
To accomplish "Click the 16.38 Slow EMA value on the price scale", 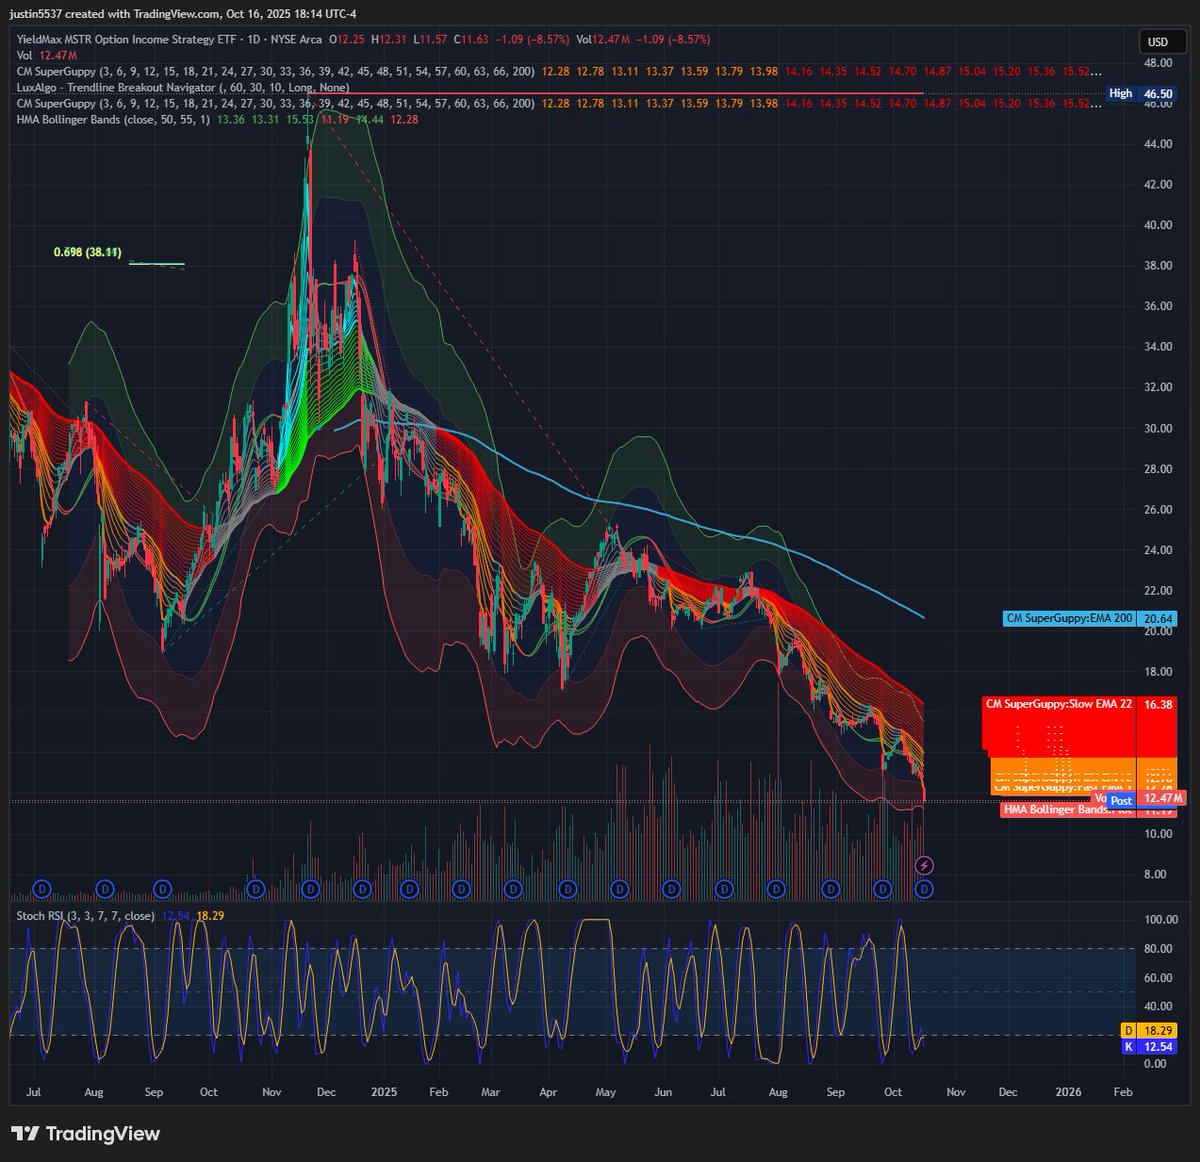I will click(1158, 704).
